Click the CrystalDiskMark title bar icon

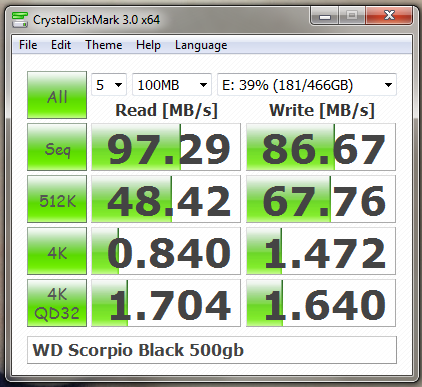coord(19,20)
